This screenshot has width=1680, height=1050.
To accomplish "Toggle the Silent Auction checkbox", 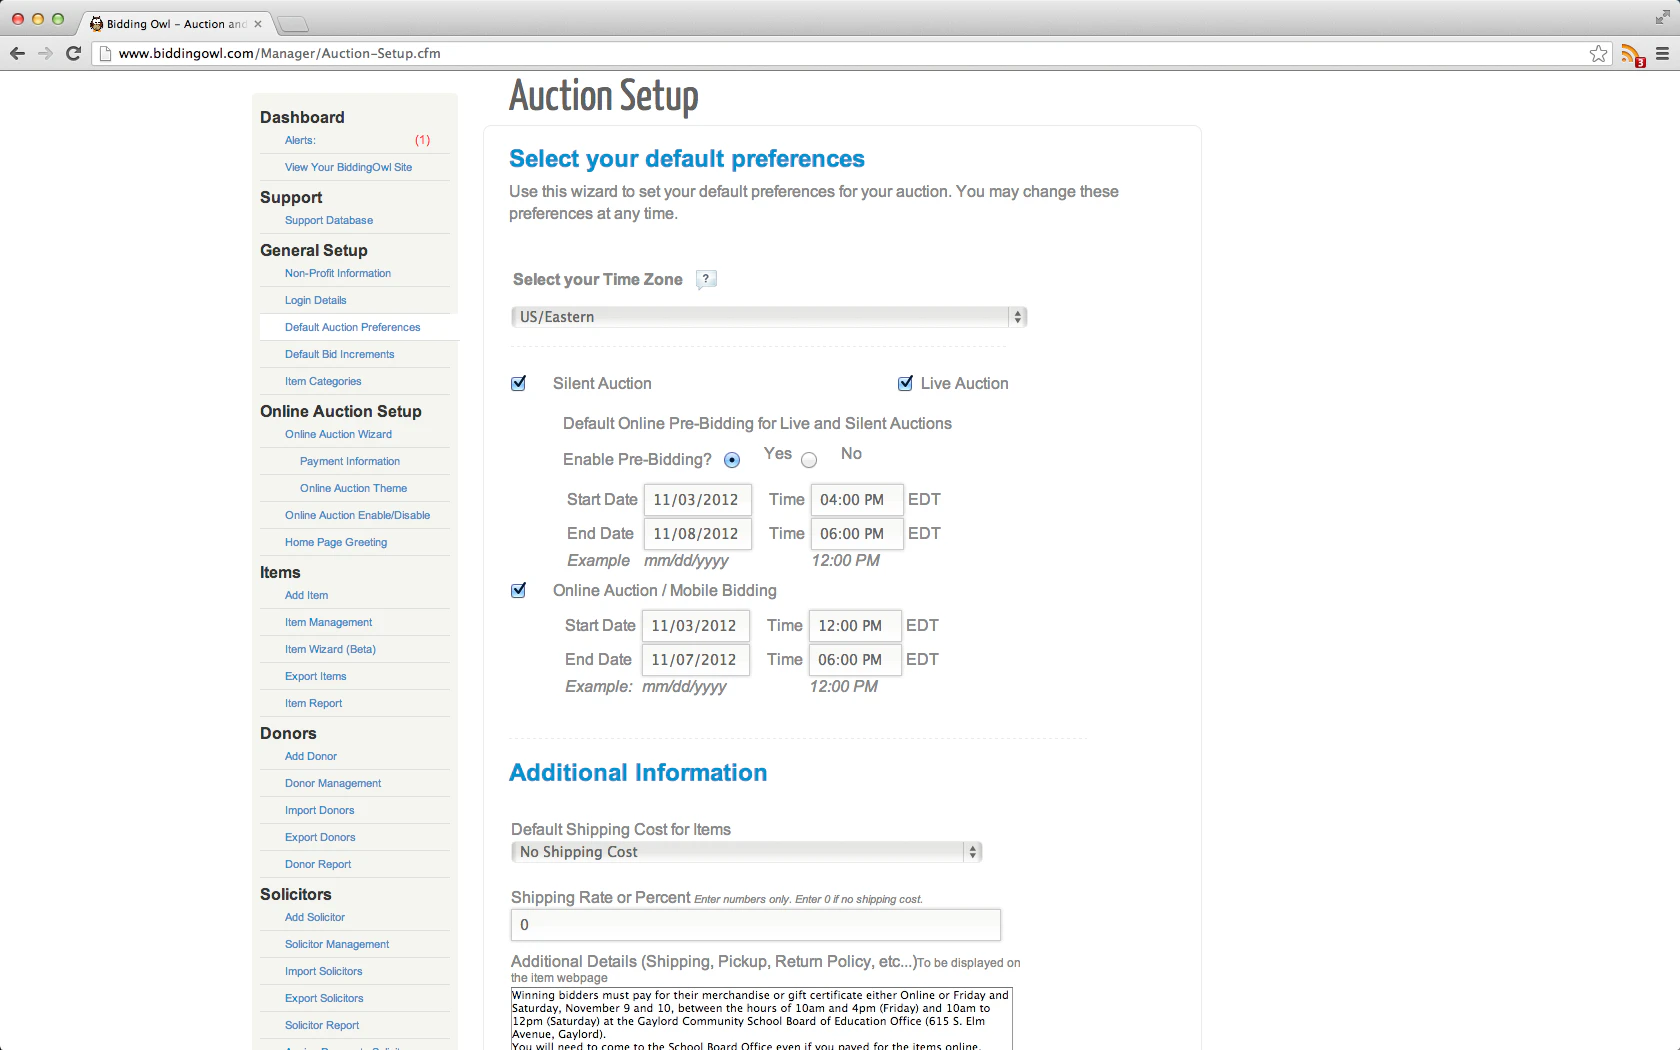I will (x=518, y=383).
